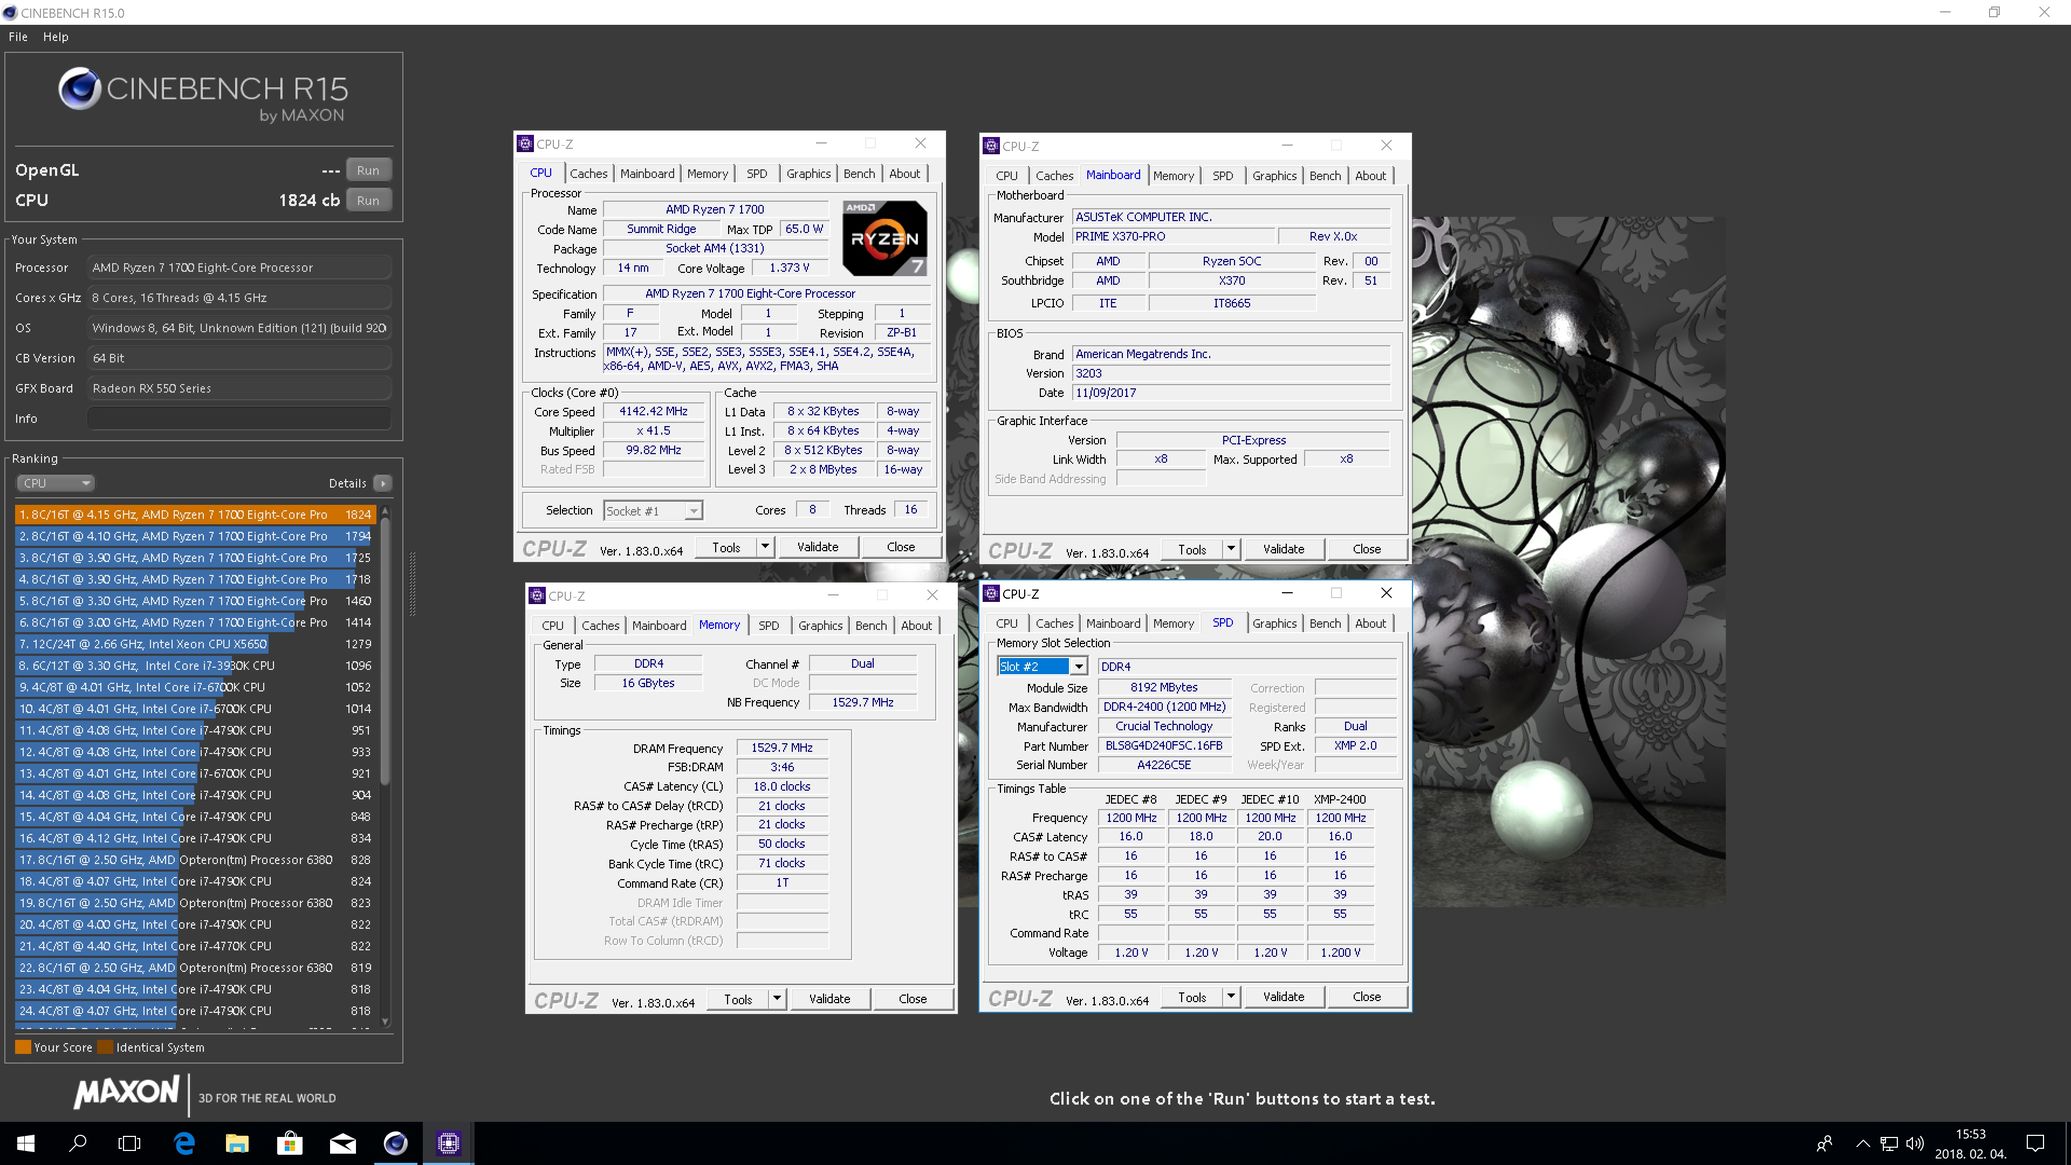Click the Info input field
Viewport: 2071px width, 1165px height.
click(239, 419)
